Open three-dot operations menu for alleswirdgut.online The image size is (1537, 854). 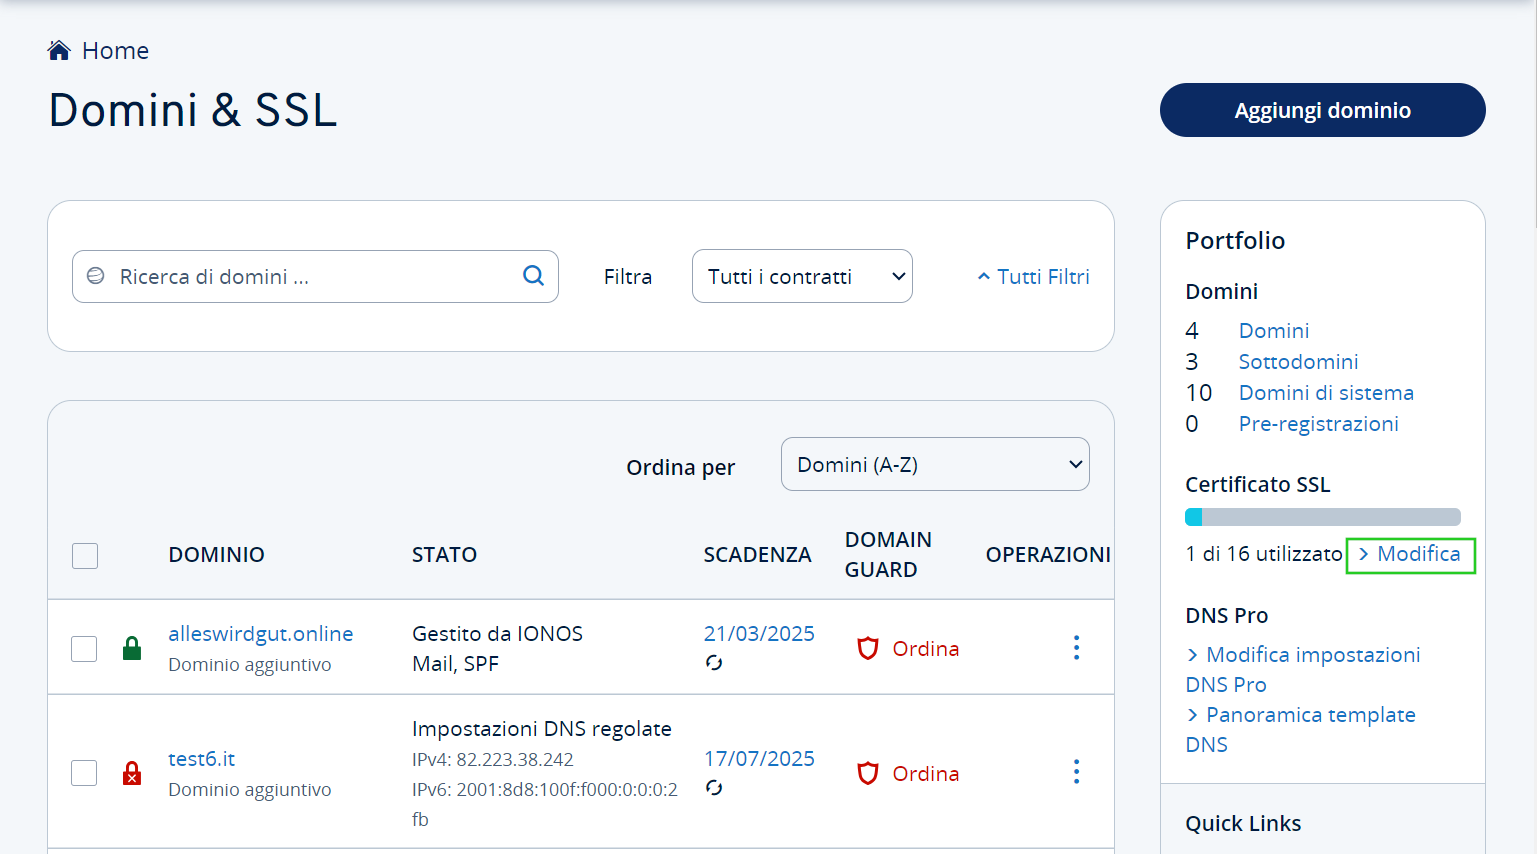click(1077, 648)
